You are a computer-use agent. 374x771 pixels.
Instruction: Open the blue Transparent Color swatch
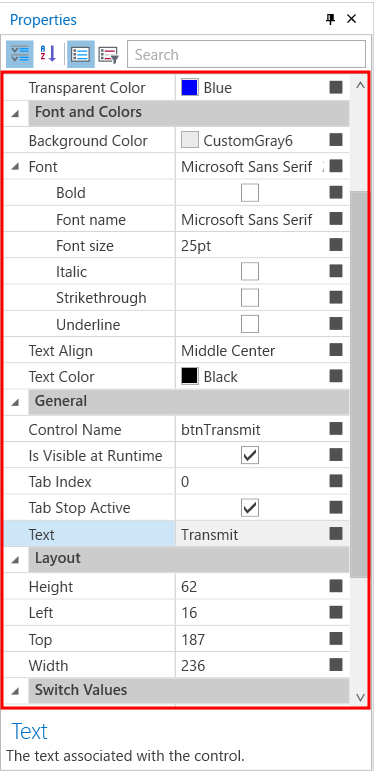190,88
